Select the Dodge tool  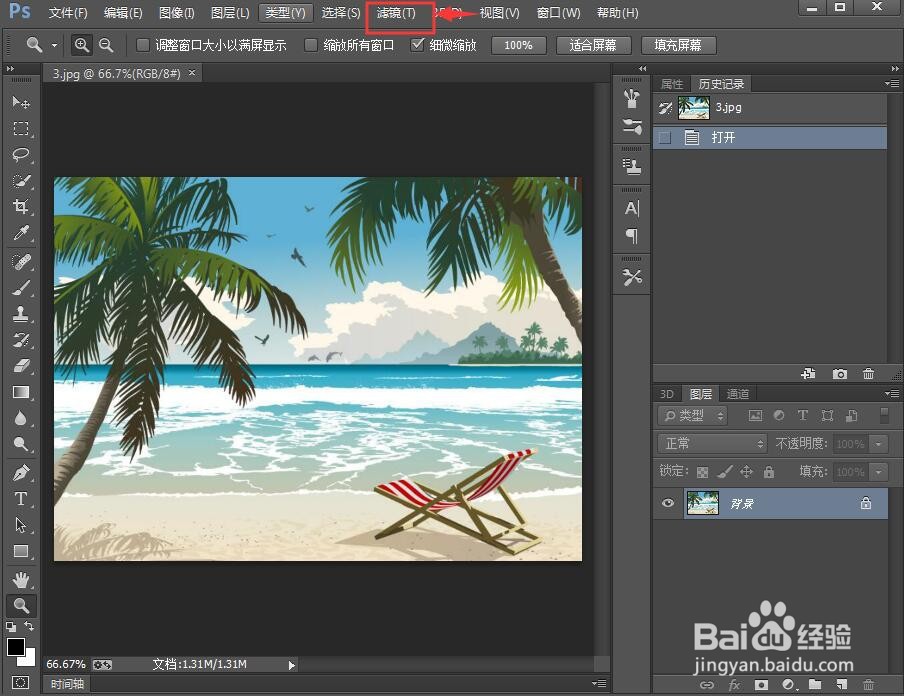(x=21, y=444)
